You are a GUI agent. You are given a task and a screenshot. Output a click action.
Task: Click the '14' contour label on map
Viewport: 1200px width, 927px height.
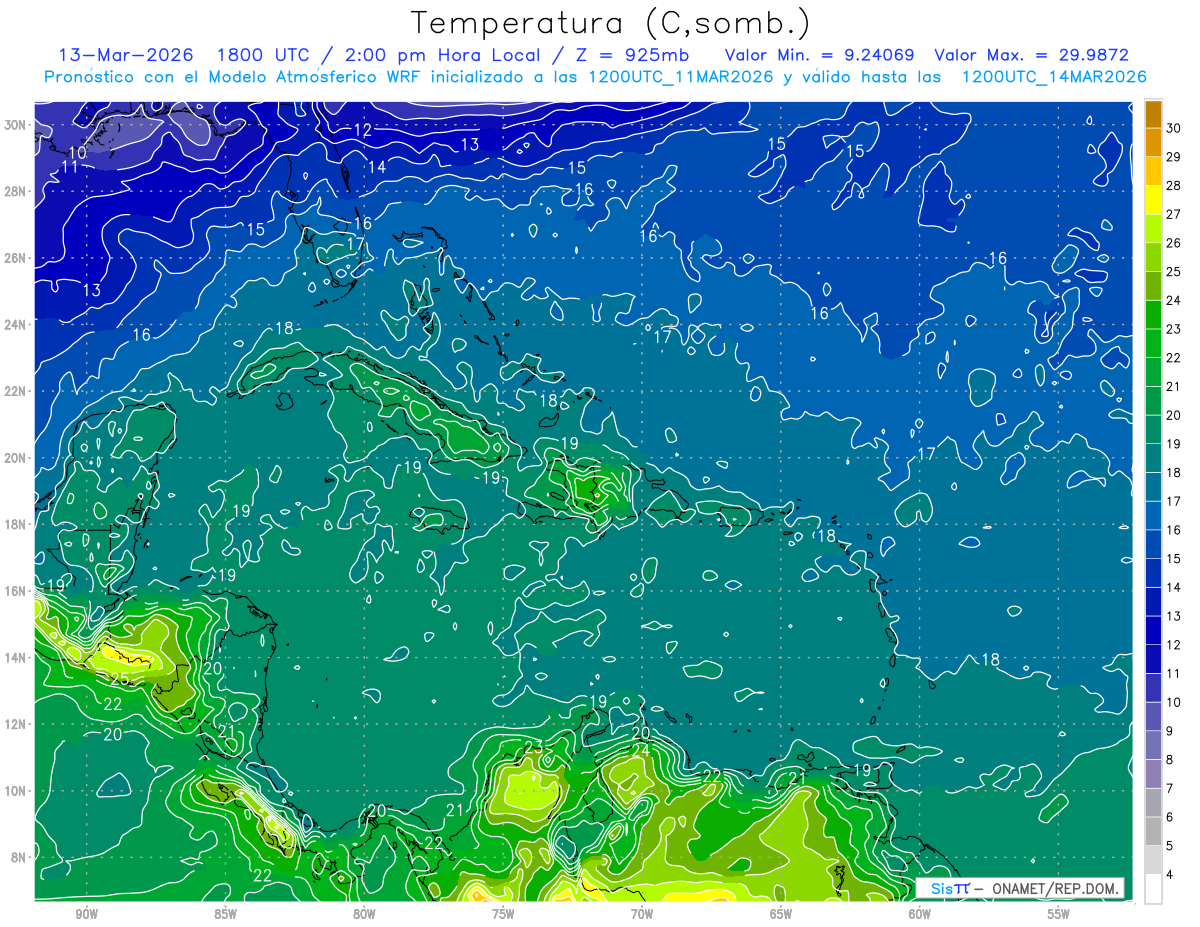(377, 167)
